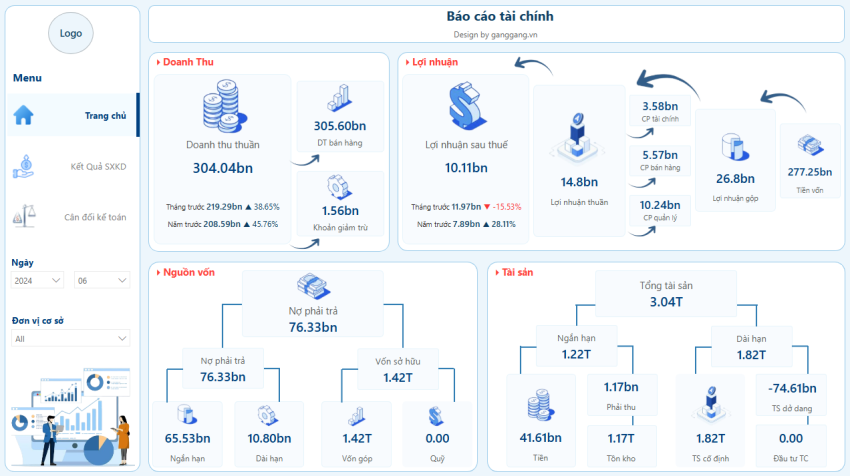Select the top Nợ phải trả 76.33bn card

pos(313,304)
